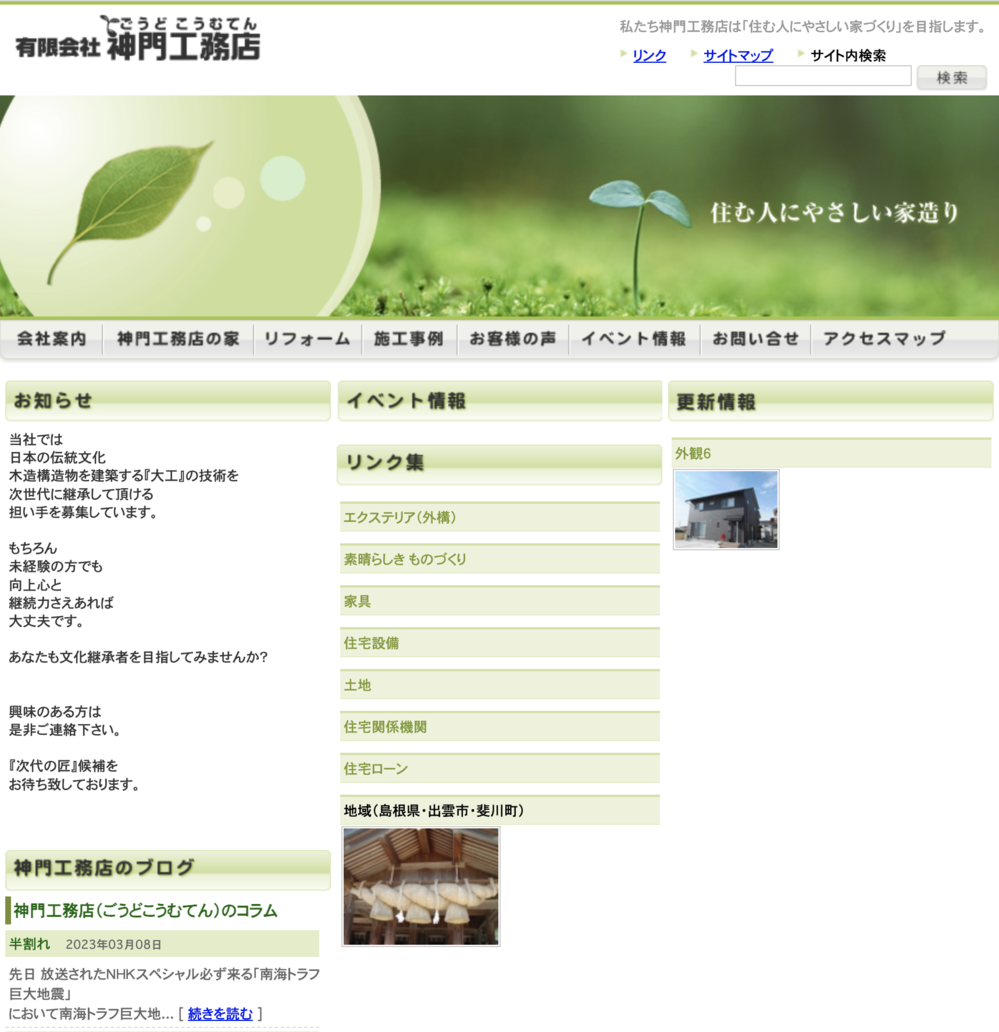Open the 住宅設備 link category
Image resolution: width=999 pixels, height=1032 pixels.
371,643
